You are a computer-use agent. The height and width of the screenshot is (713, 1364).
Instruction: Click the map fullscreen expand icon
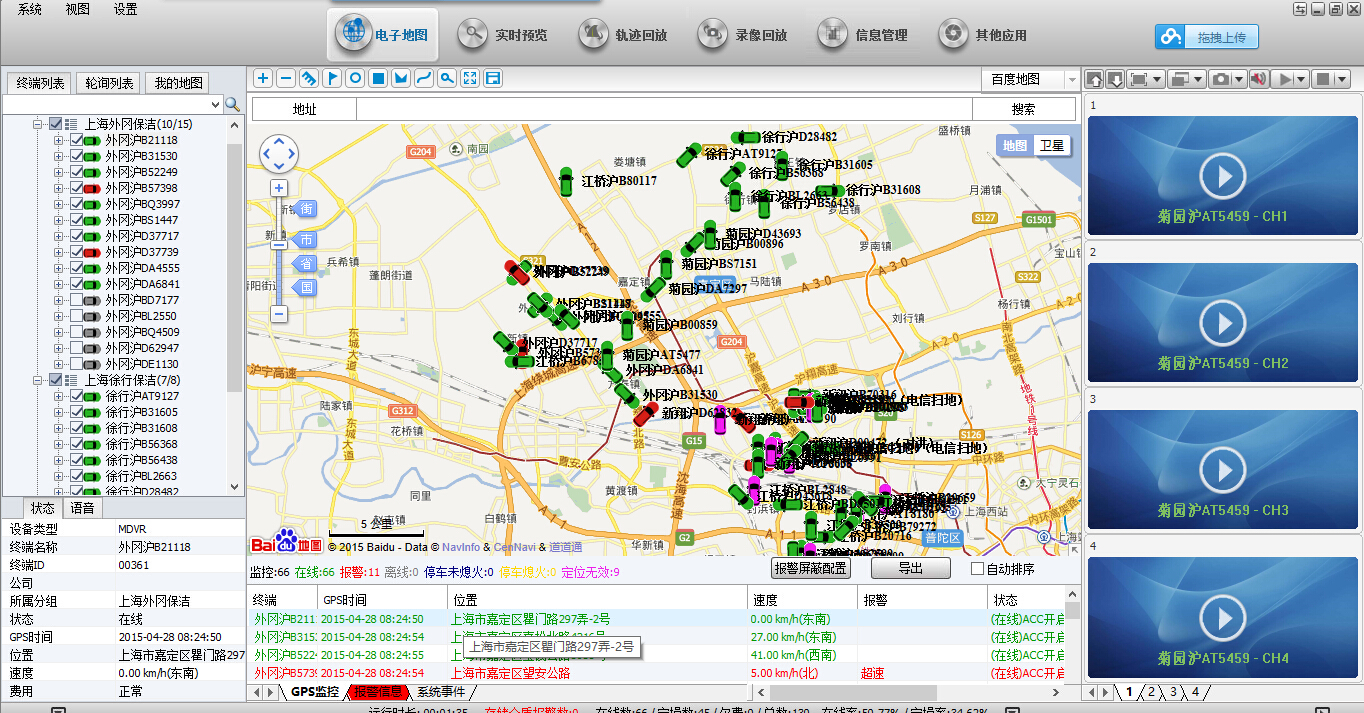pos(470,78)
